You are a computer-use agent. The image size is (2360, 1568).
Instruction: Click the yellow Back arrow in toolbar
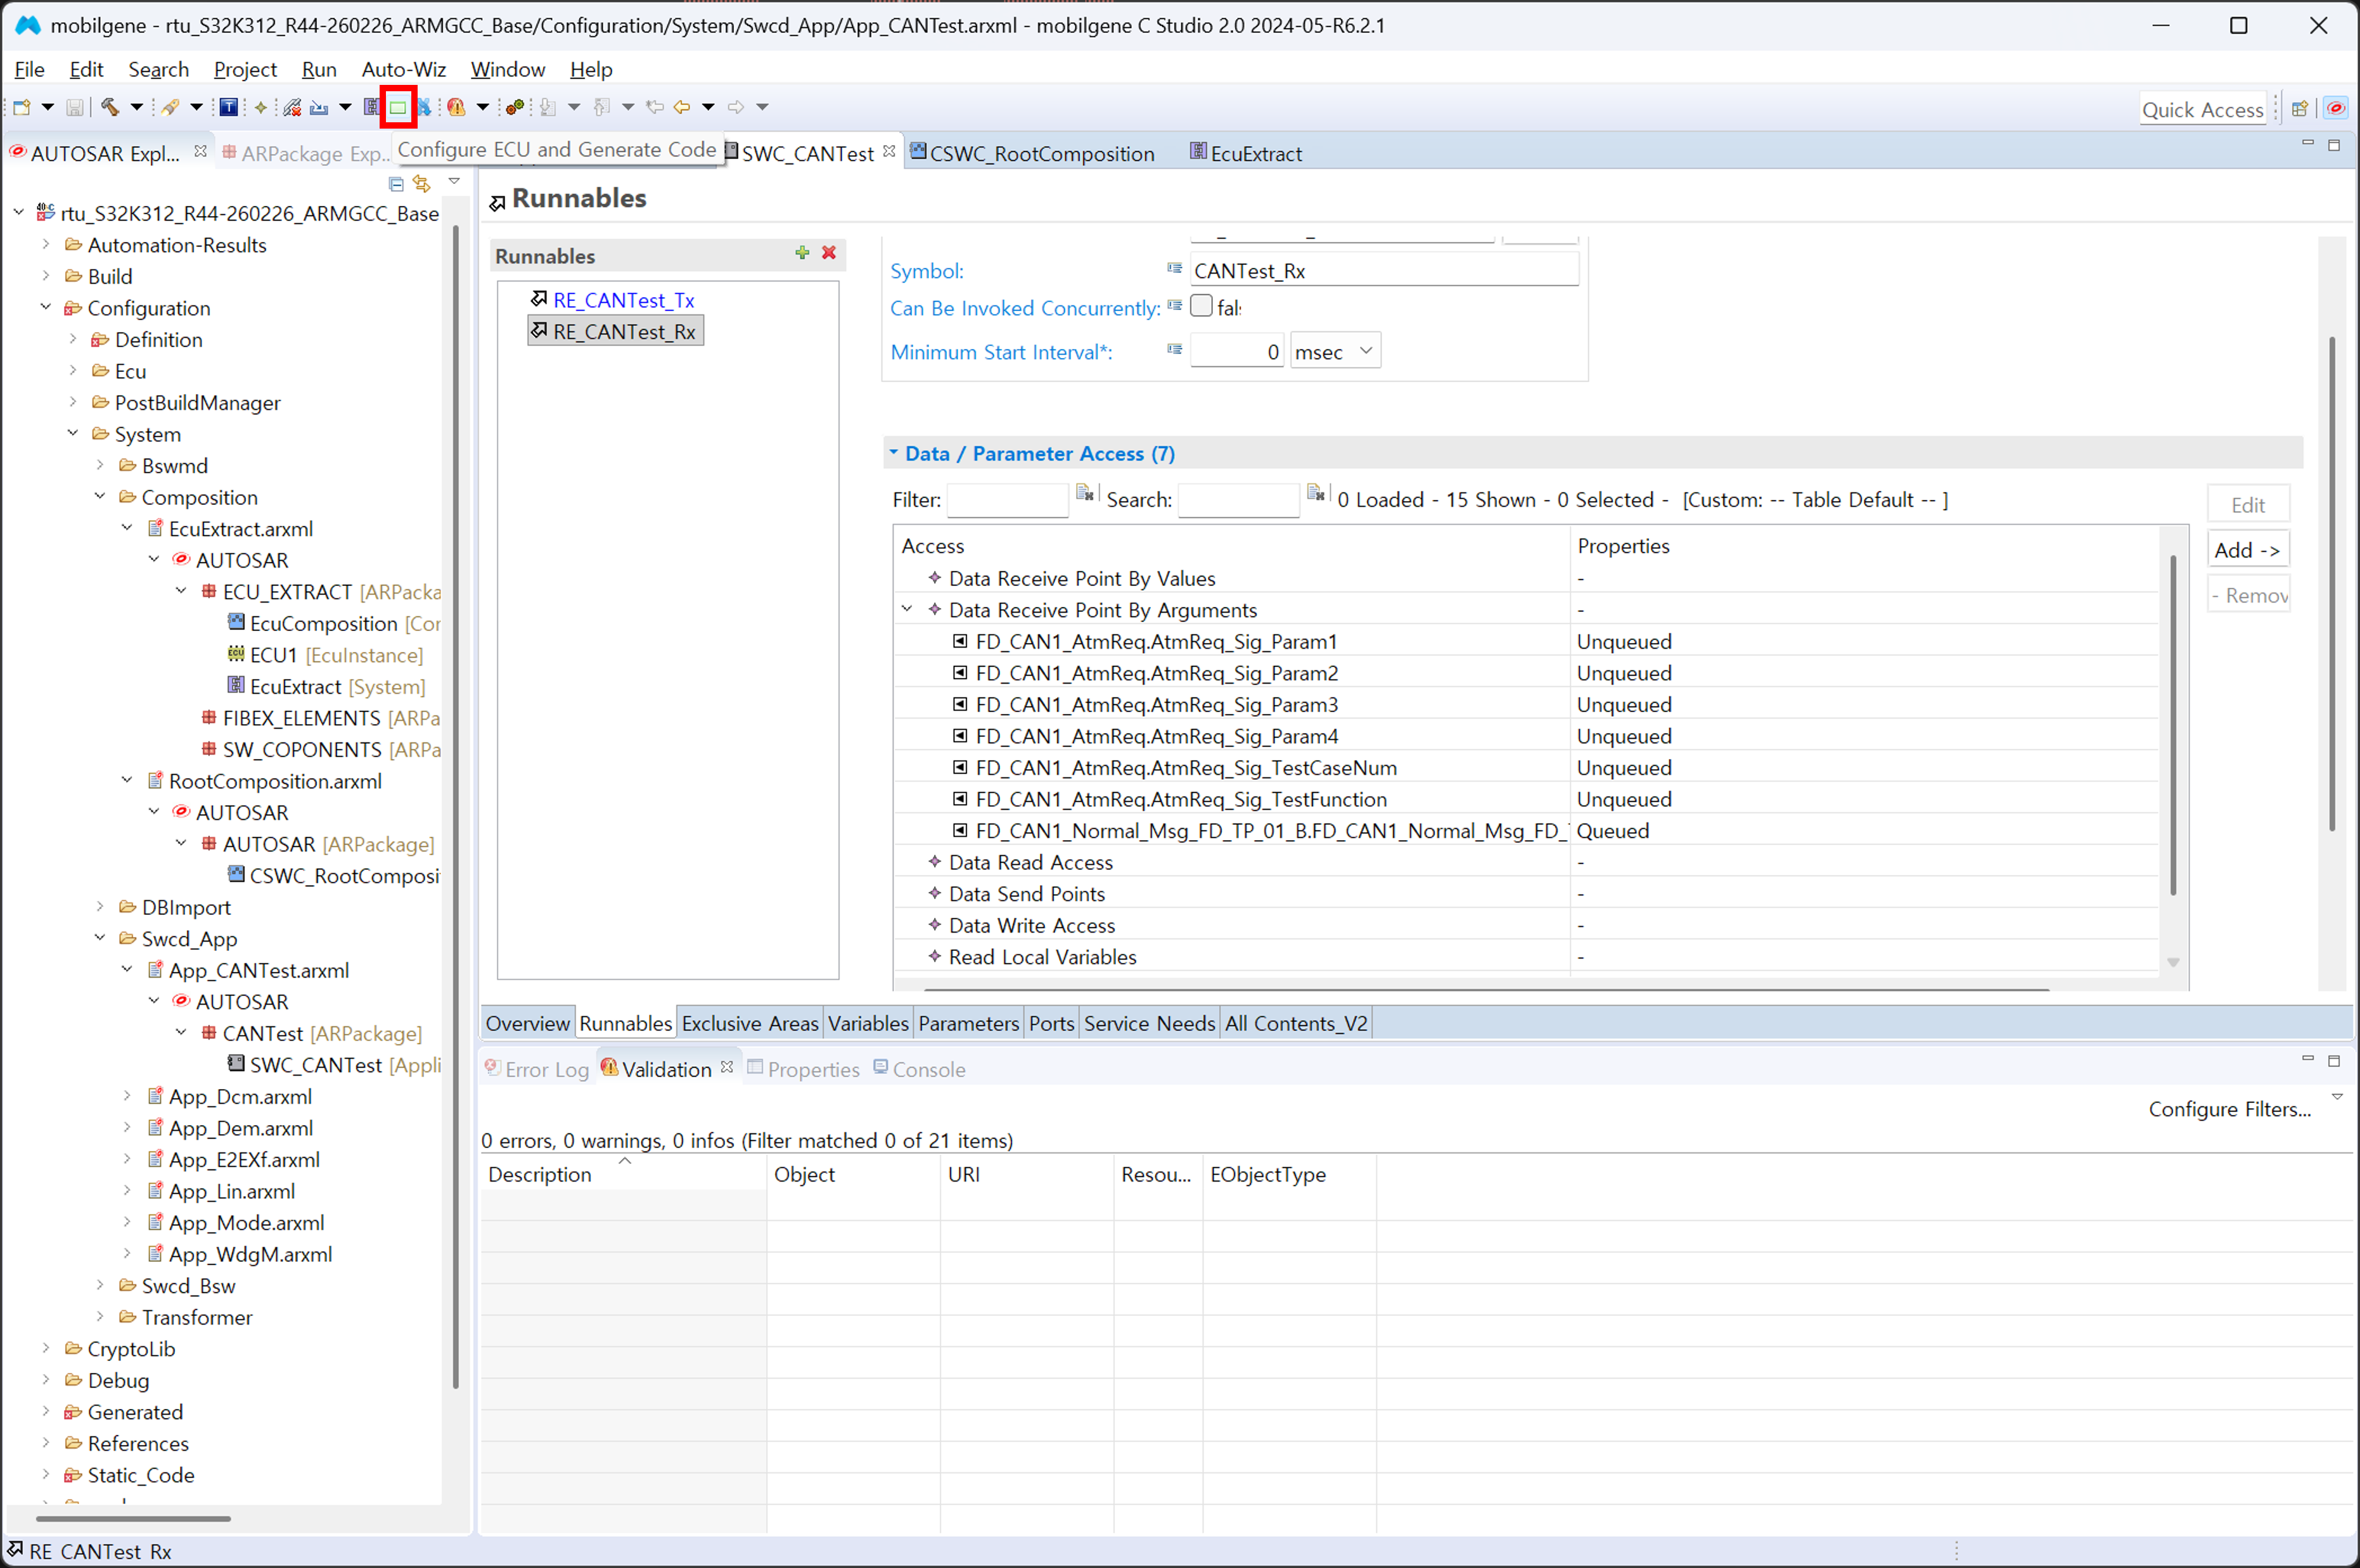(682, 107)
